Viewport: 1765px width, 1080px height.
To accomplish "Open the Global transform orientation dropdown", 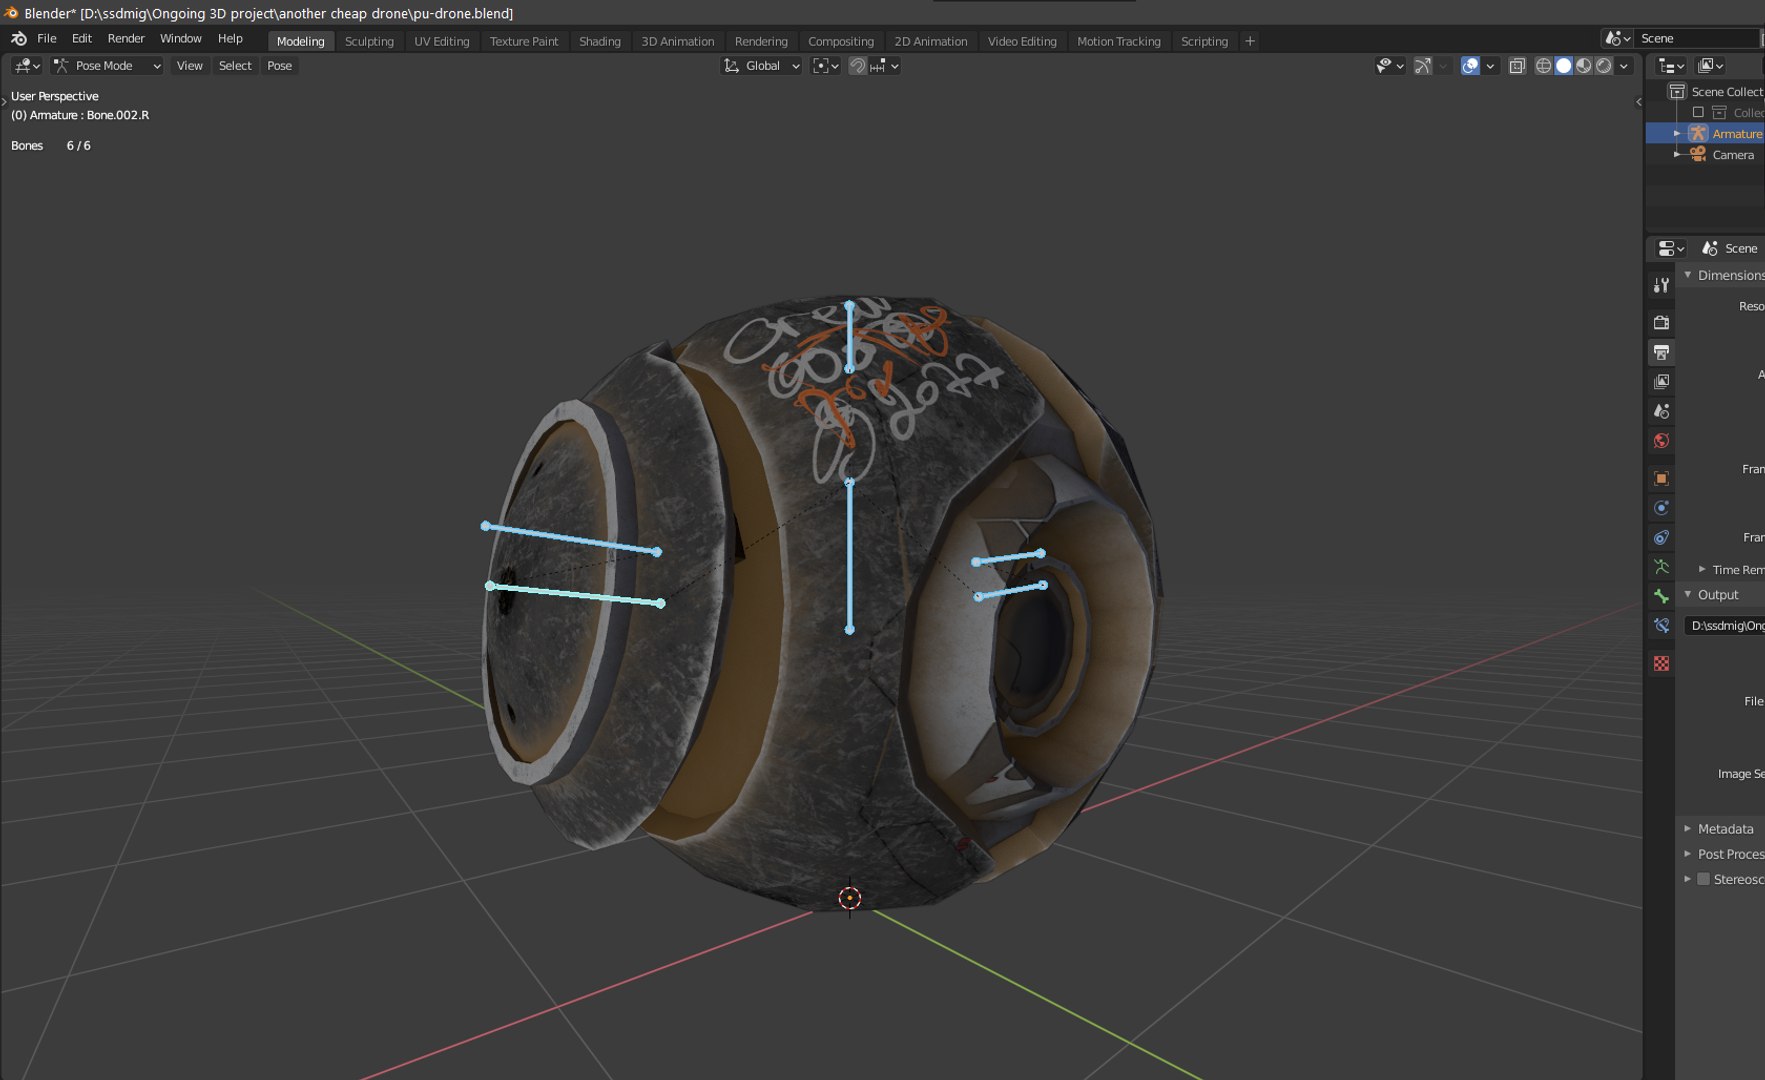I will 762,66.
